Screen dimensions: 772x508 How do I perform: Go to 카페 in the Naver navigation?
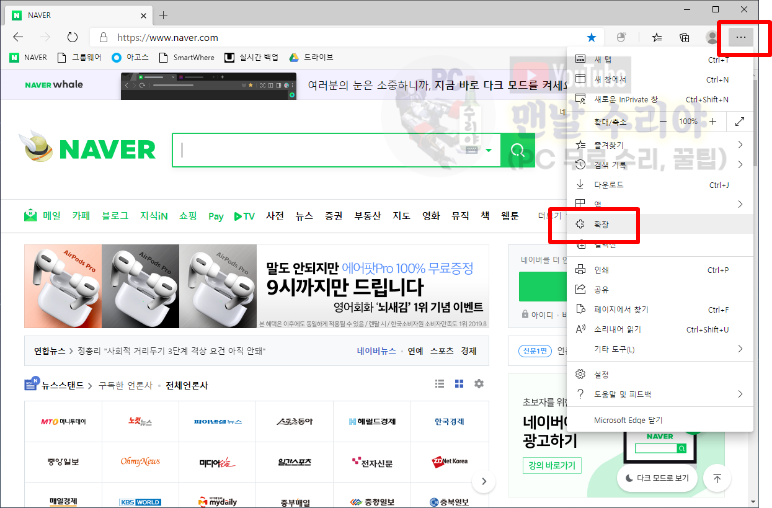pos(81,216)
